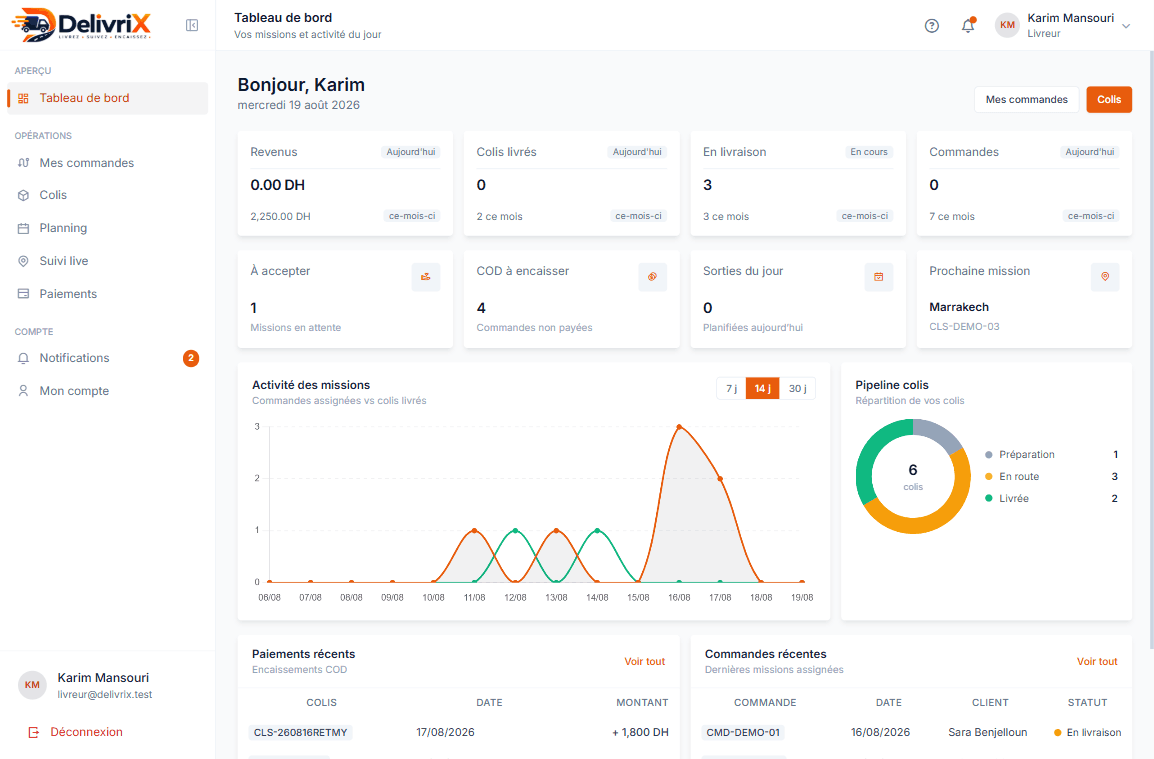Click the Paiements card icon
Screen dimensions: 1154x759
point(24,294)
